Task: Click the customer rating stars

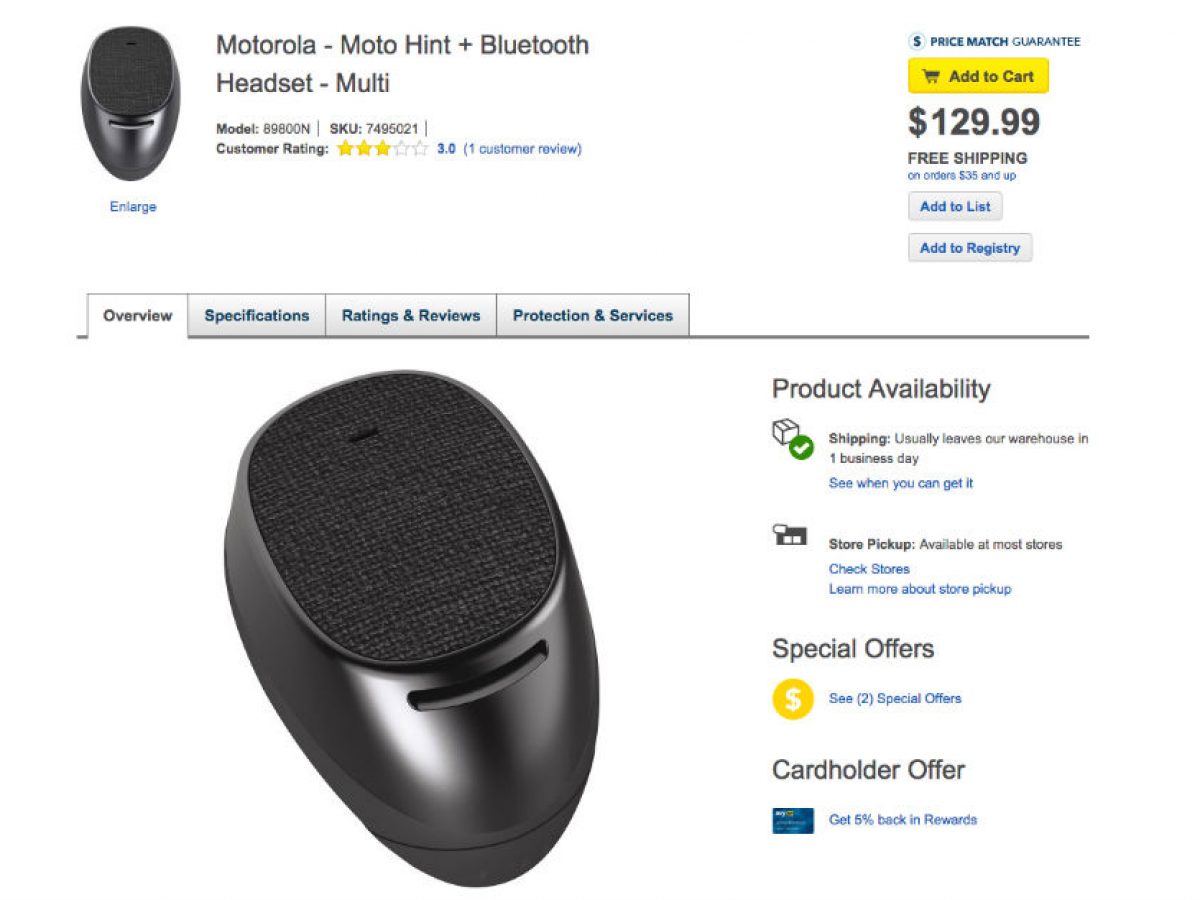Action: [382, 149]
